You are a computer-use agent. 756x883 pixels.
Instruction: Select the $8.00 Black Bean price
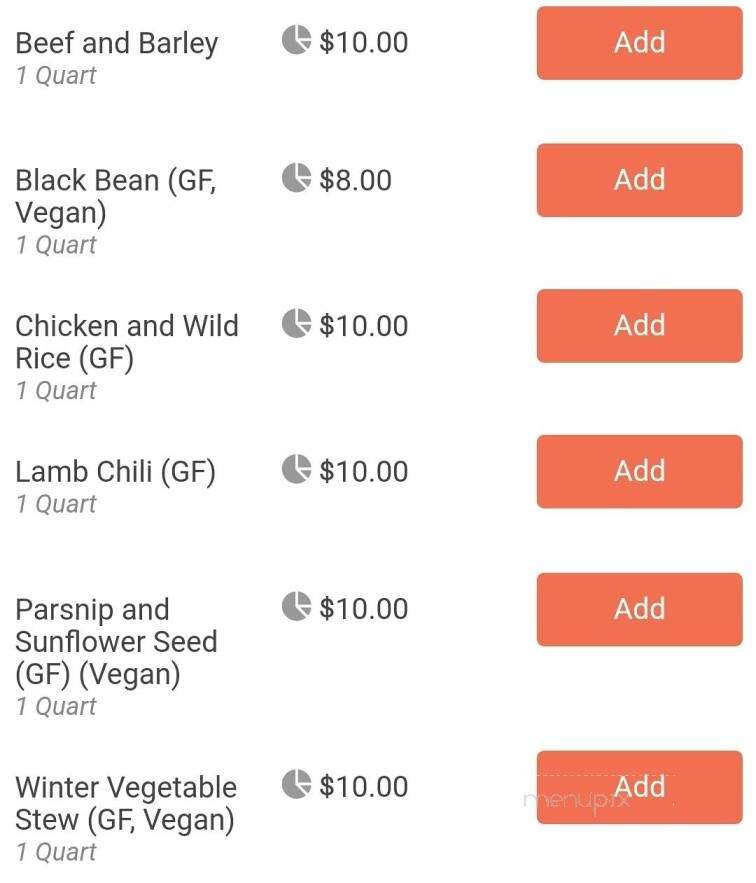coord(355,180)
